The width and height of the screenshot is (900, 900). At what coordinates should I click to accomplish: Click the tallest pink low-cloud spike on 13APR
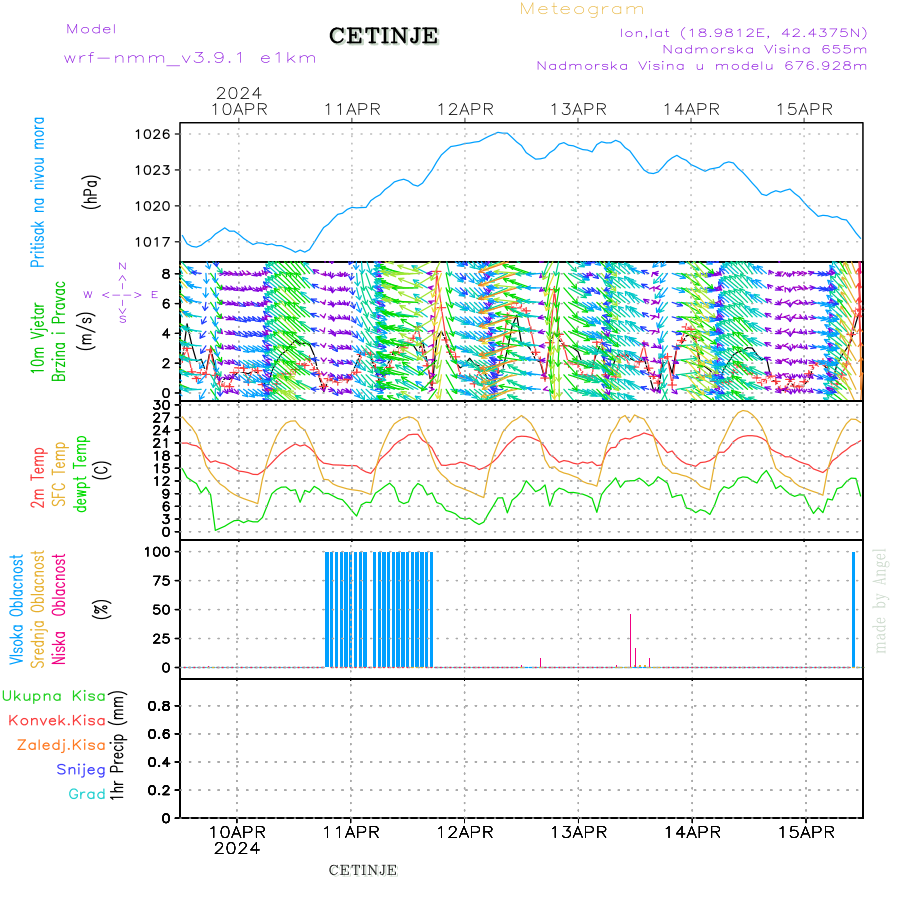pos(630,641)
